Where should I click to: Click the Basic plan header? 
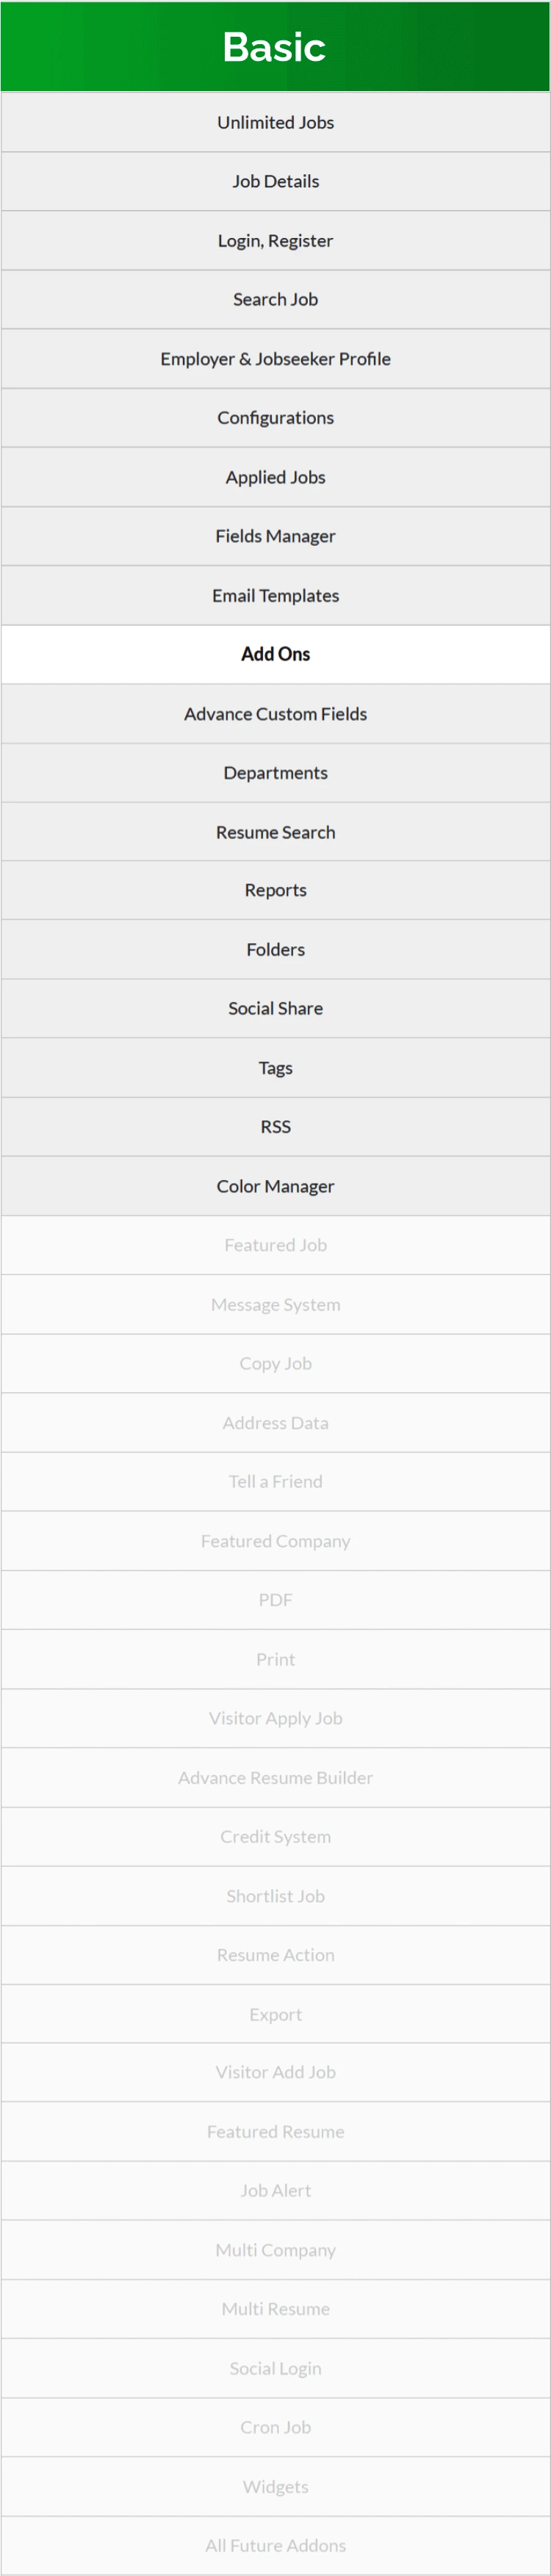(275, 47)
